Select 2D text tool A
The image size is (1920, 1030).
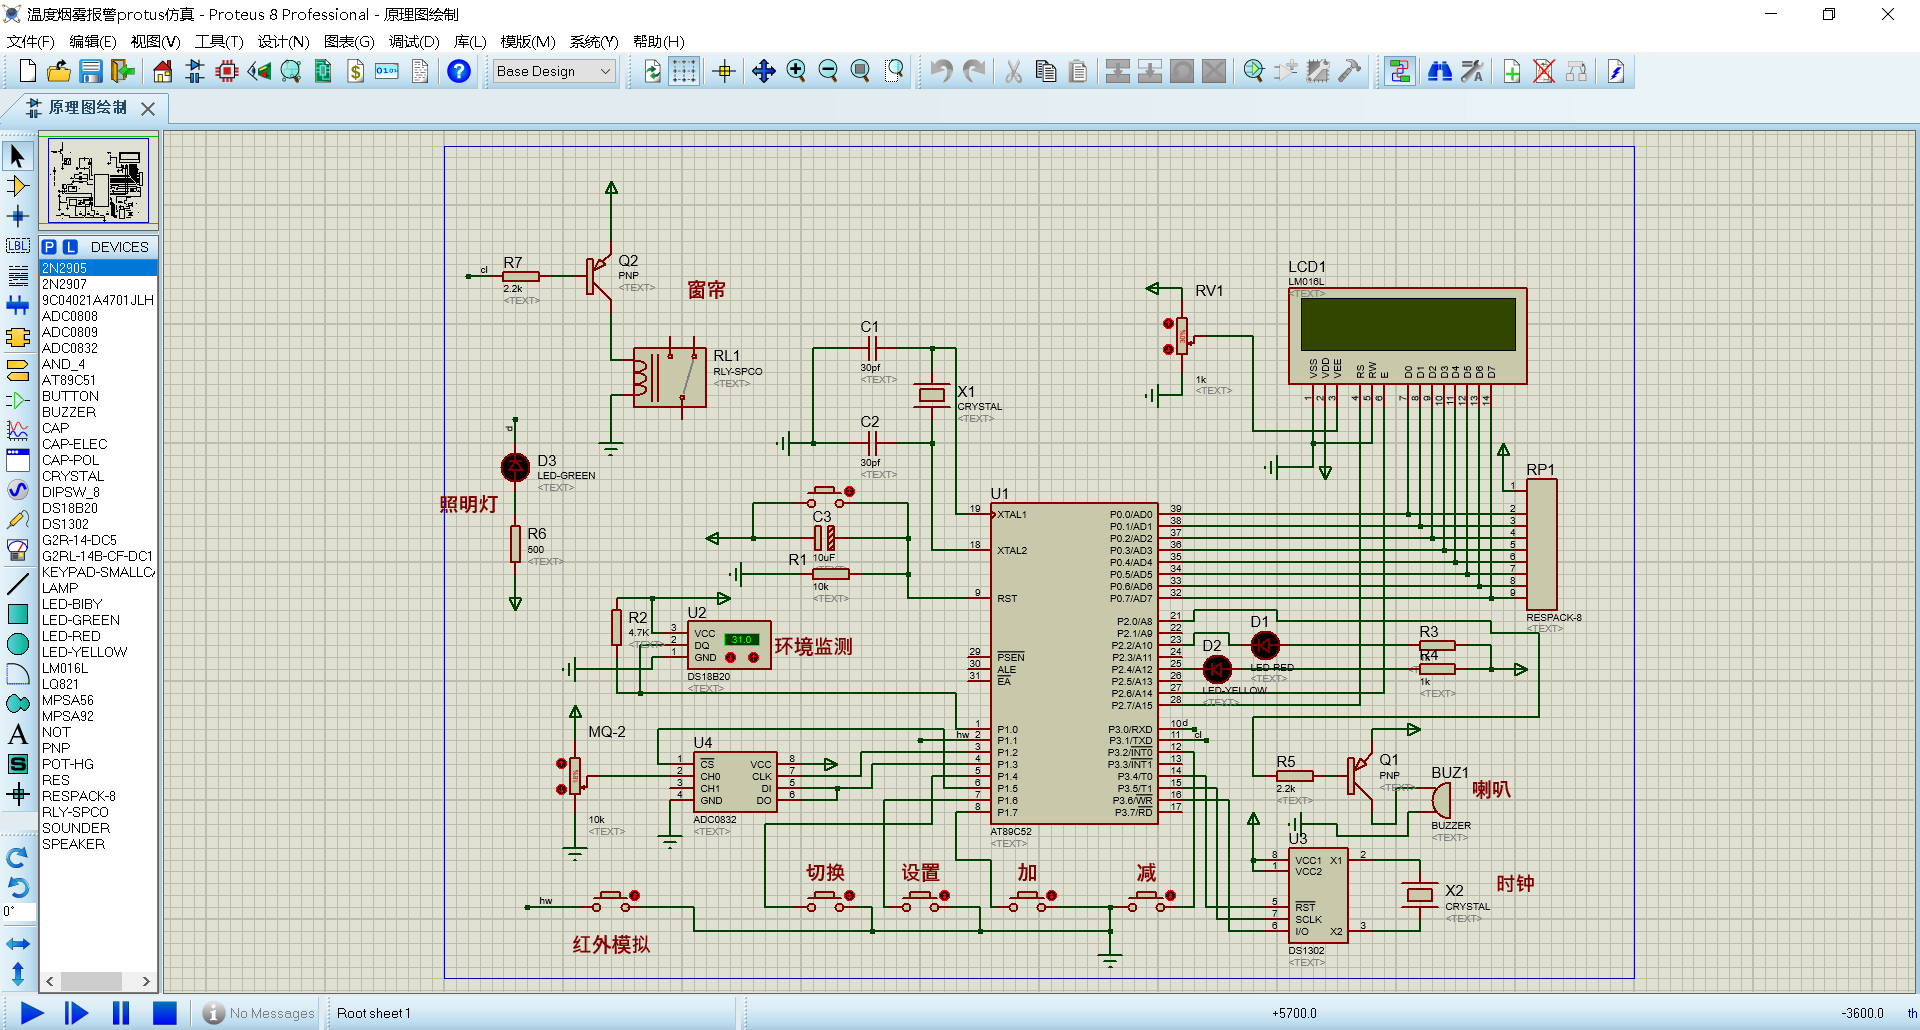click(x=18, y=734)
